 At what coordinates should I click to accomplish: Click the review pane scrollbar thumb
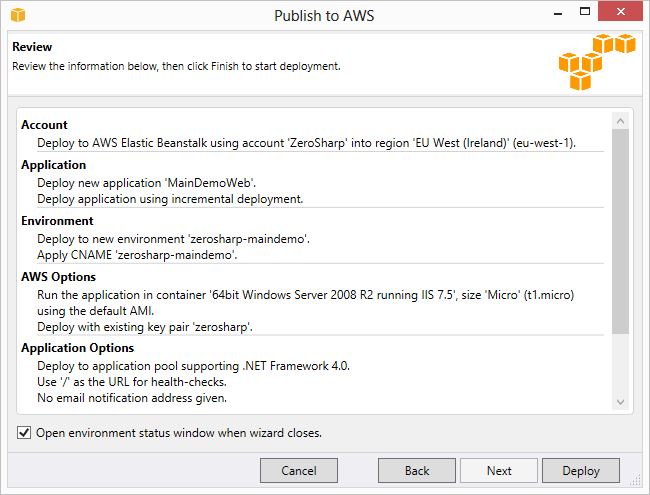[621, 231]
